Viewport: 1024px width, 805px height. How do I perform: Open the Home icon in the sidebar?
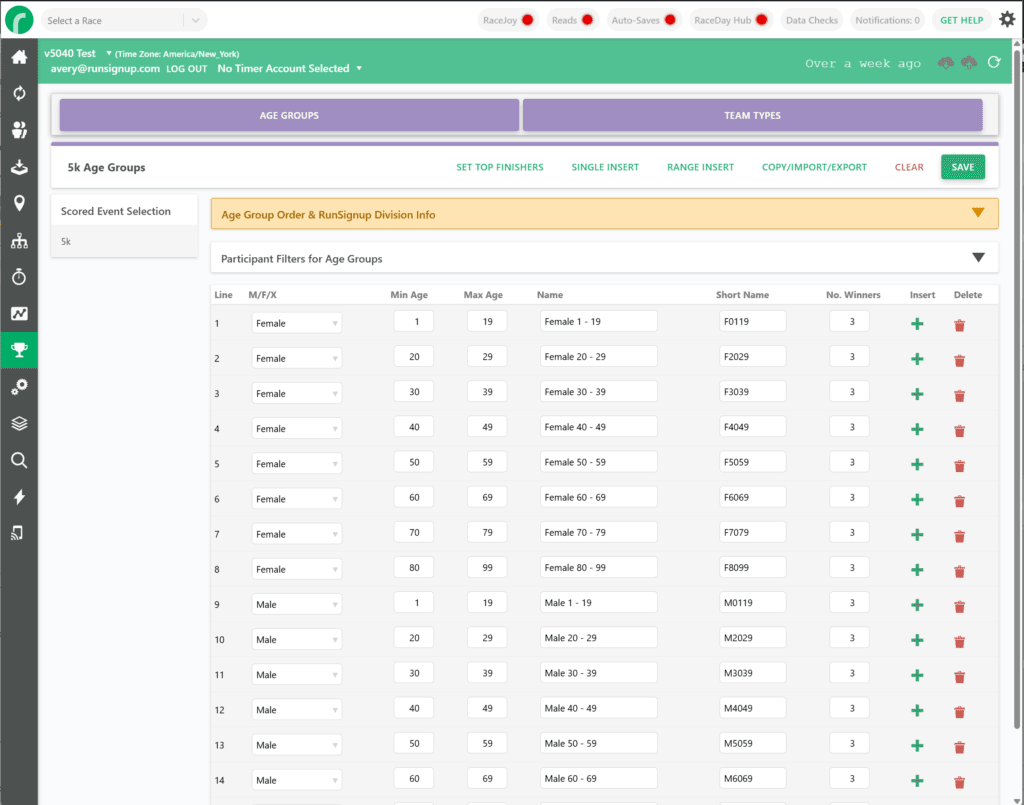[x=19, y=57]
